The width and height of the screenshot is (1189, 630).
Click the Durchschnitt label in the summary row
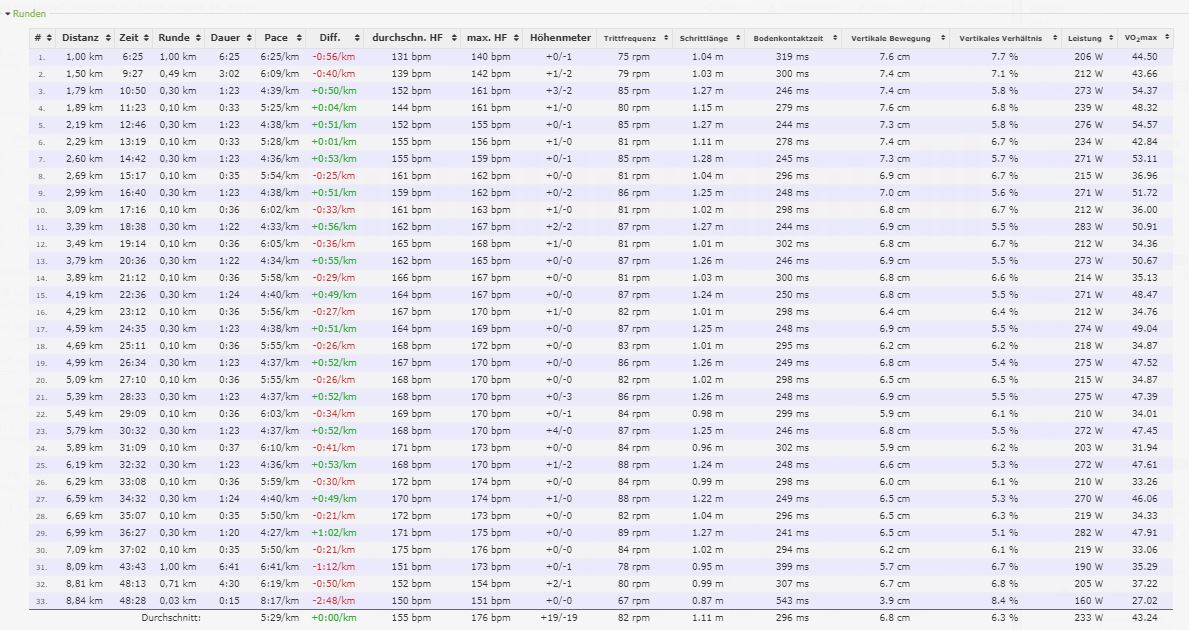(x=172, y=618)
